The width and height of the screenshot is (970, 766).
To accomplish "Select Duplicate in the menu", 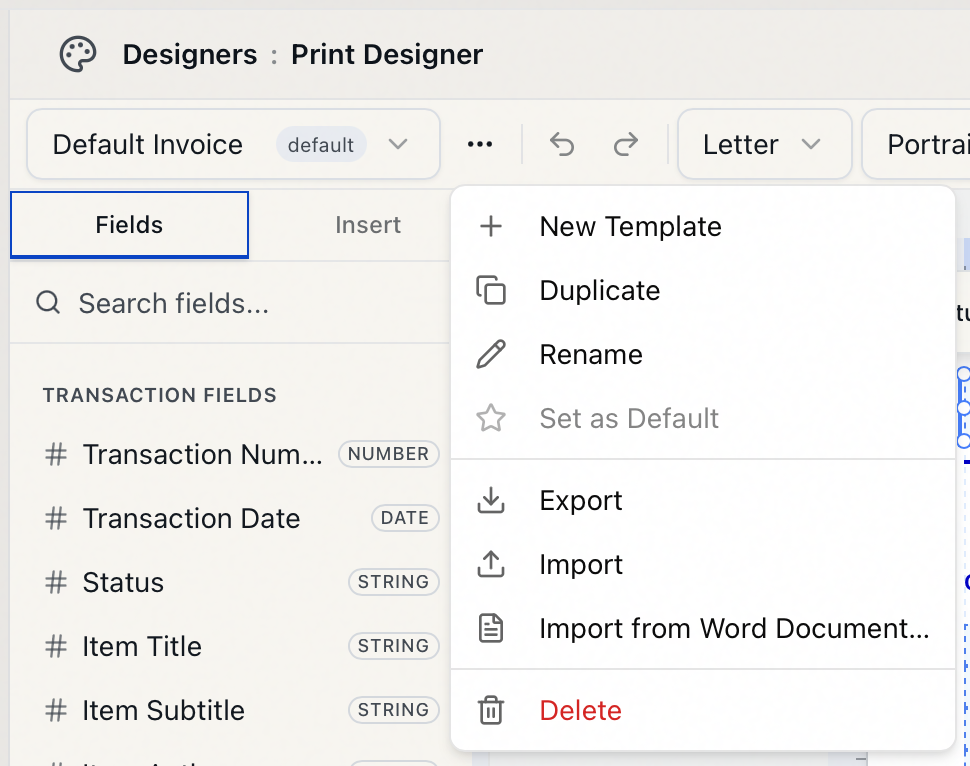I will (703, 290).
